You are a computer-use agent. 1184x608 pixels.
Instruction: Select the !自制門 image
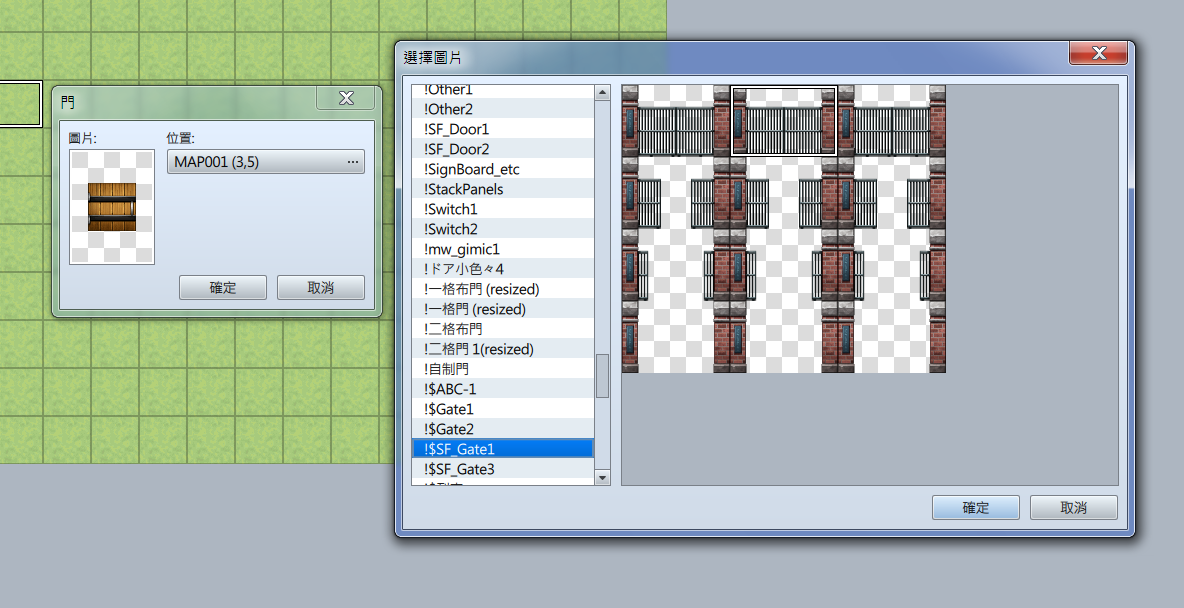coord(503,369)
